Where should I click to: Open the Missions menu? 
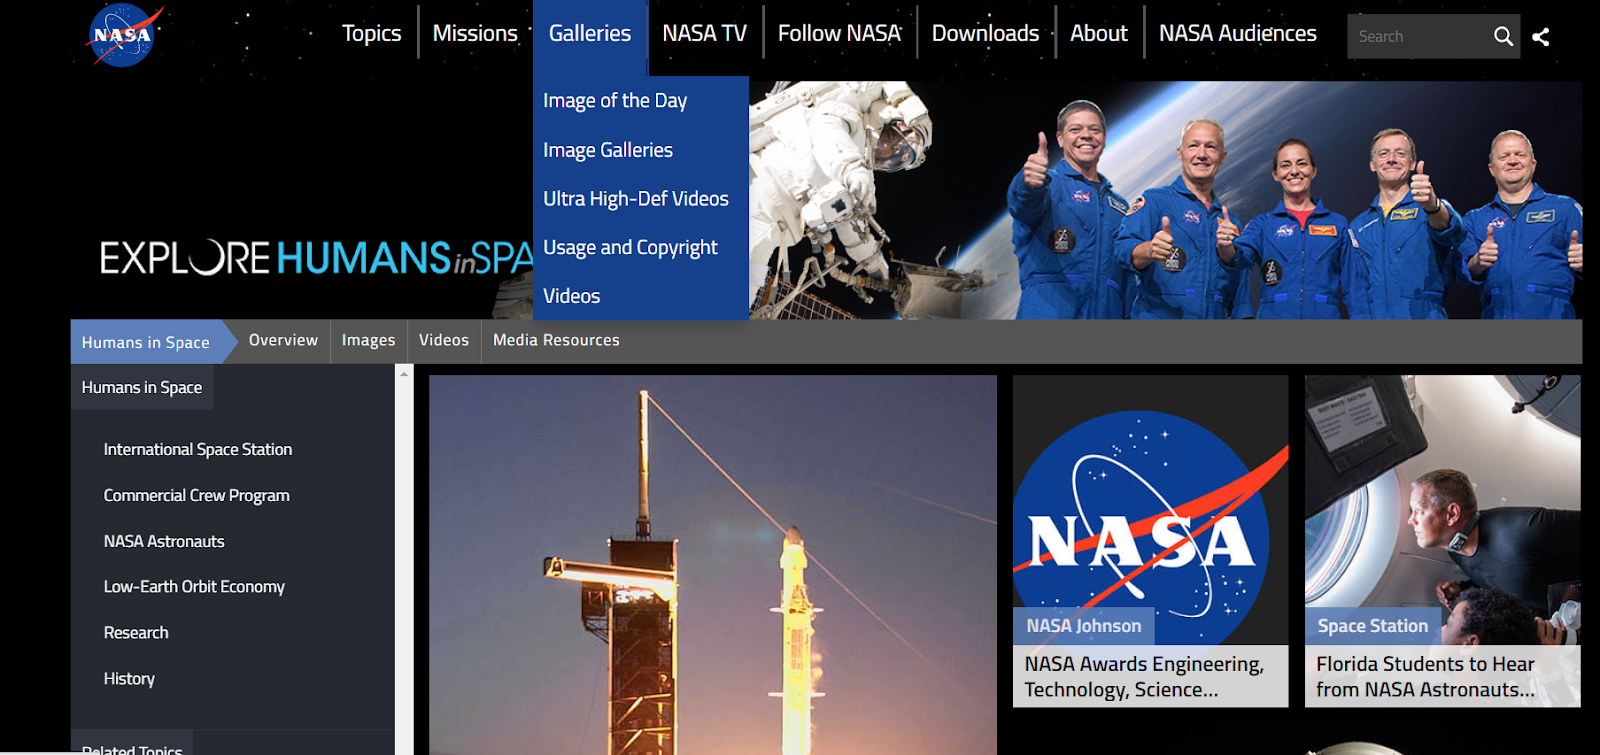point(475,33)
